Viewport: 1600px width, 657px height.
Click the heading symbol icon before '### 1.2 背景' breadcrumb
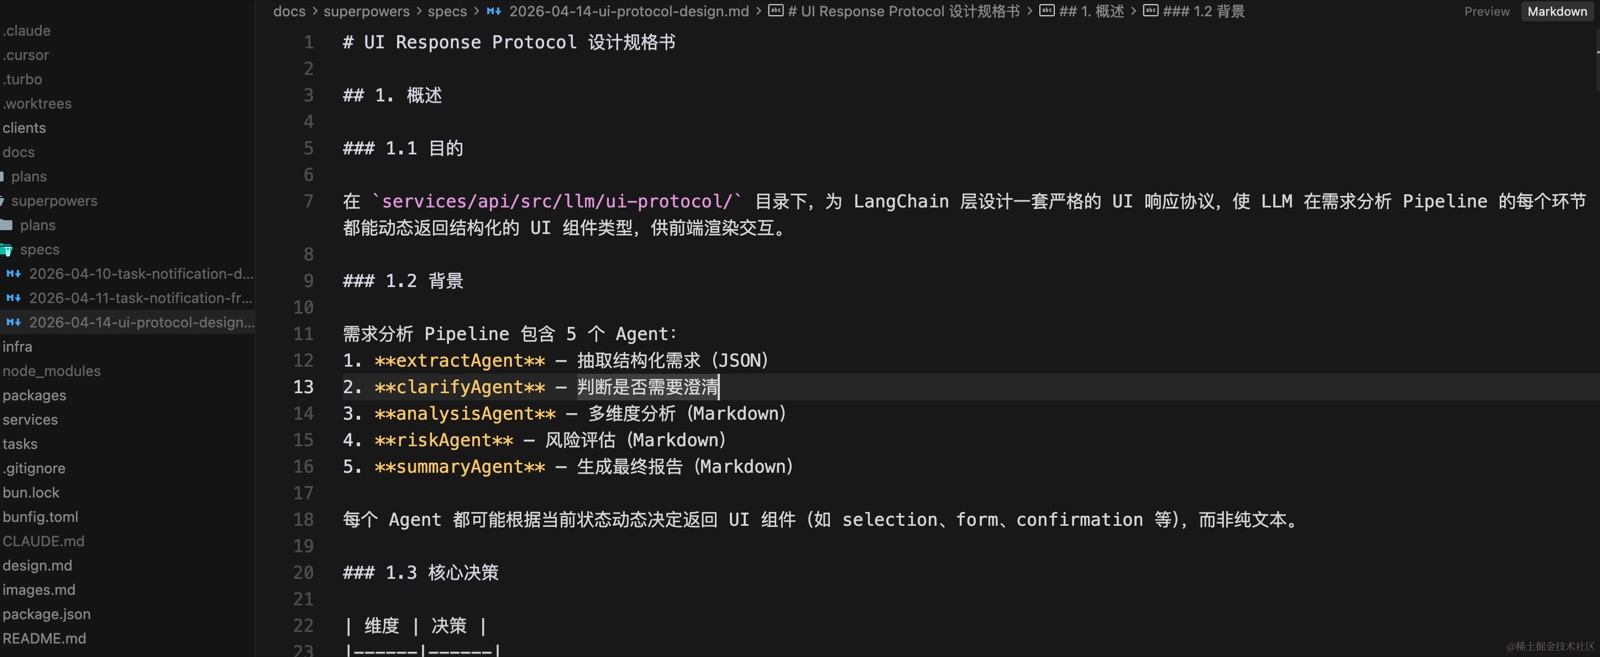(1151, 11)
